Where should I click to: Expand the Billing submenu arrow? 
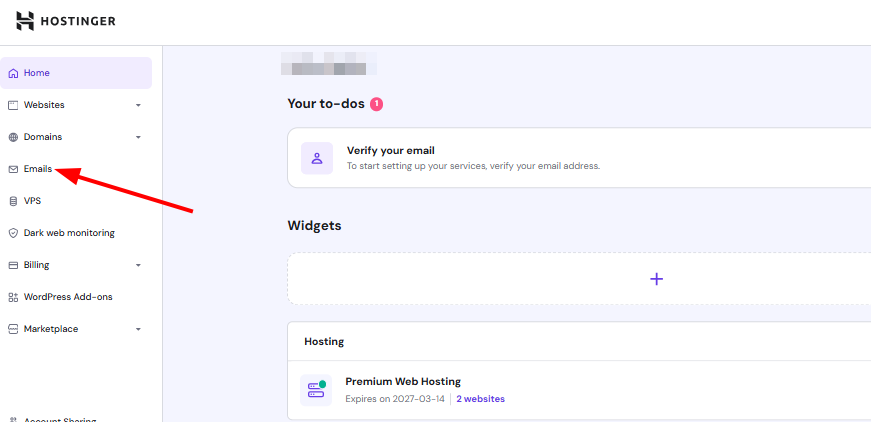pyautogui.click(x=138, y=265)
